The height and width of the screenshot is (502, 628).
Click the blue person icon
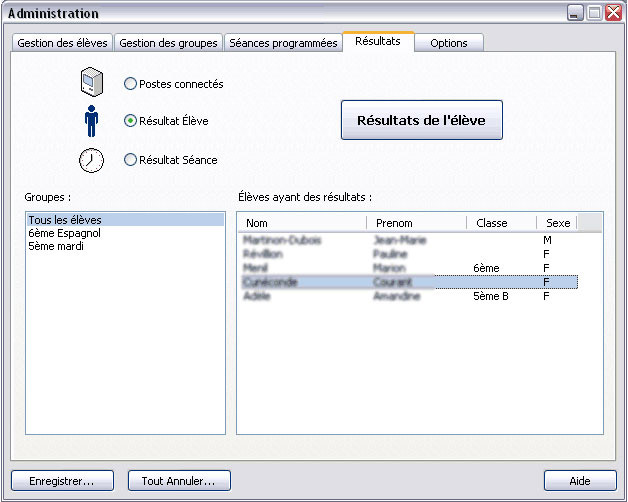click(x=91, y=121)
